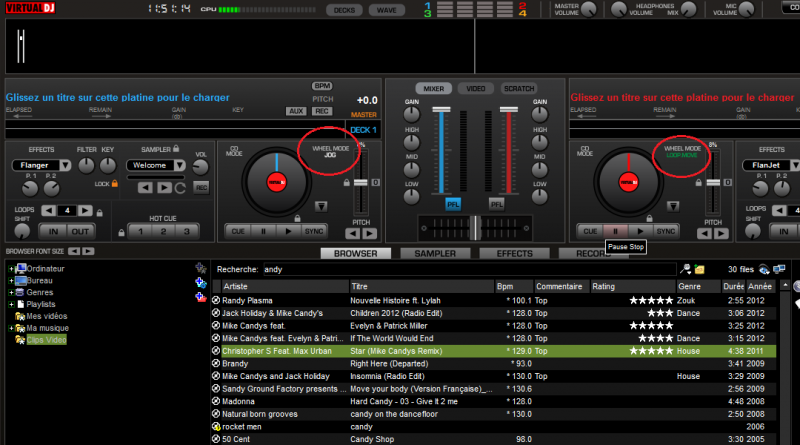Click the sampler REC button
Viewport: 800px width, 445px height.
tap(201, 187)
